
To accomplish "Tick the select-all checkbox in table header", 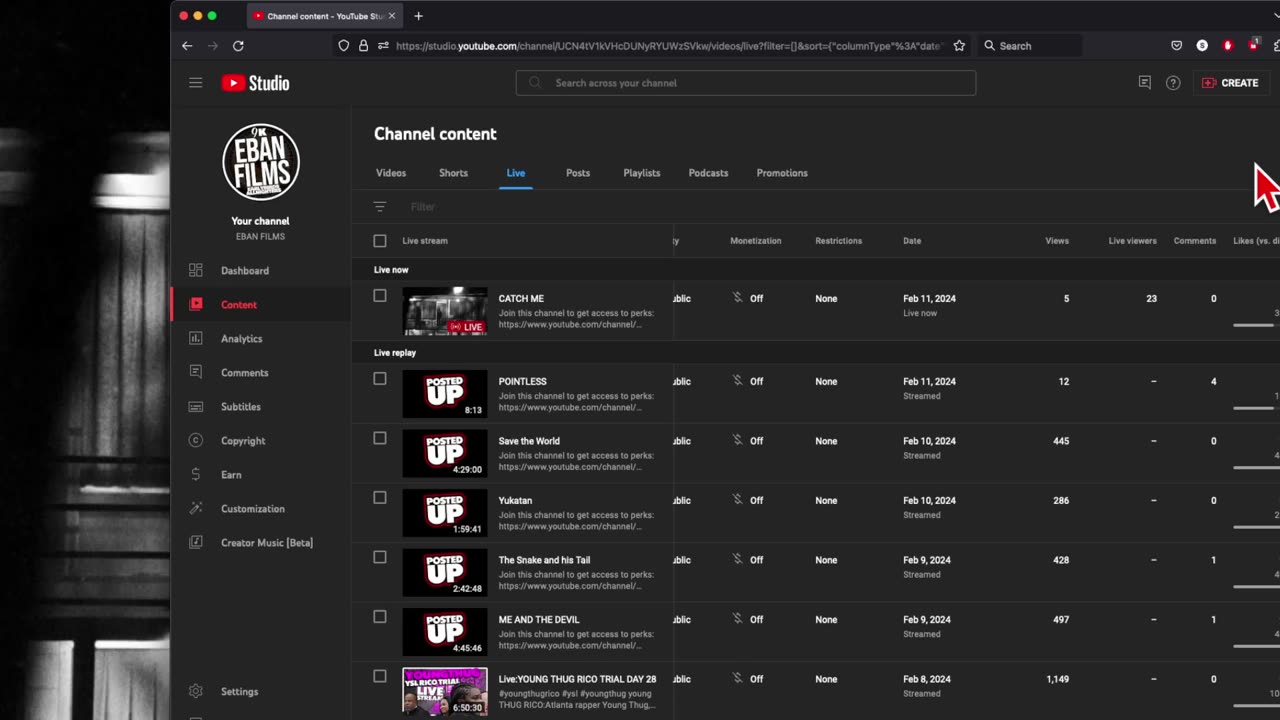I will [x=380, y=241].
